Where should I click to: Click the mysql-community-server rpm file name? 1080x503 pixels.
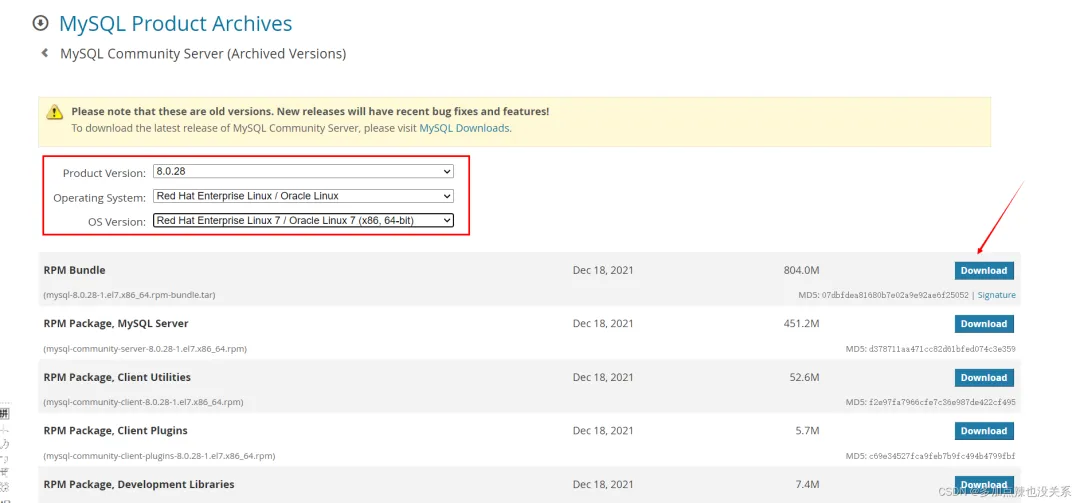tap(145, 349)
